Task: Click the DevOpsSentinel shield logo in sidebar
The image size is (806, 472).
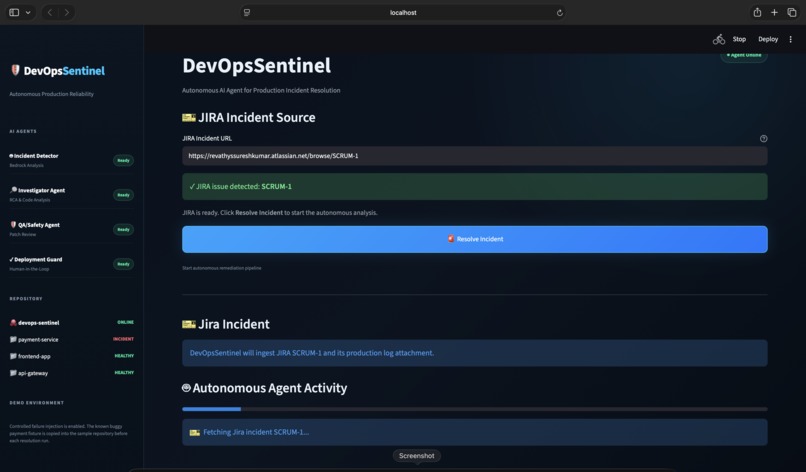Action: 15,70
